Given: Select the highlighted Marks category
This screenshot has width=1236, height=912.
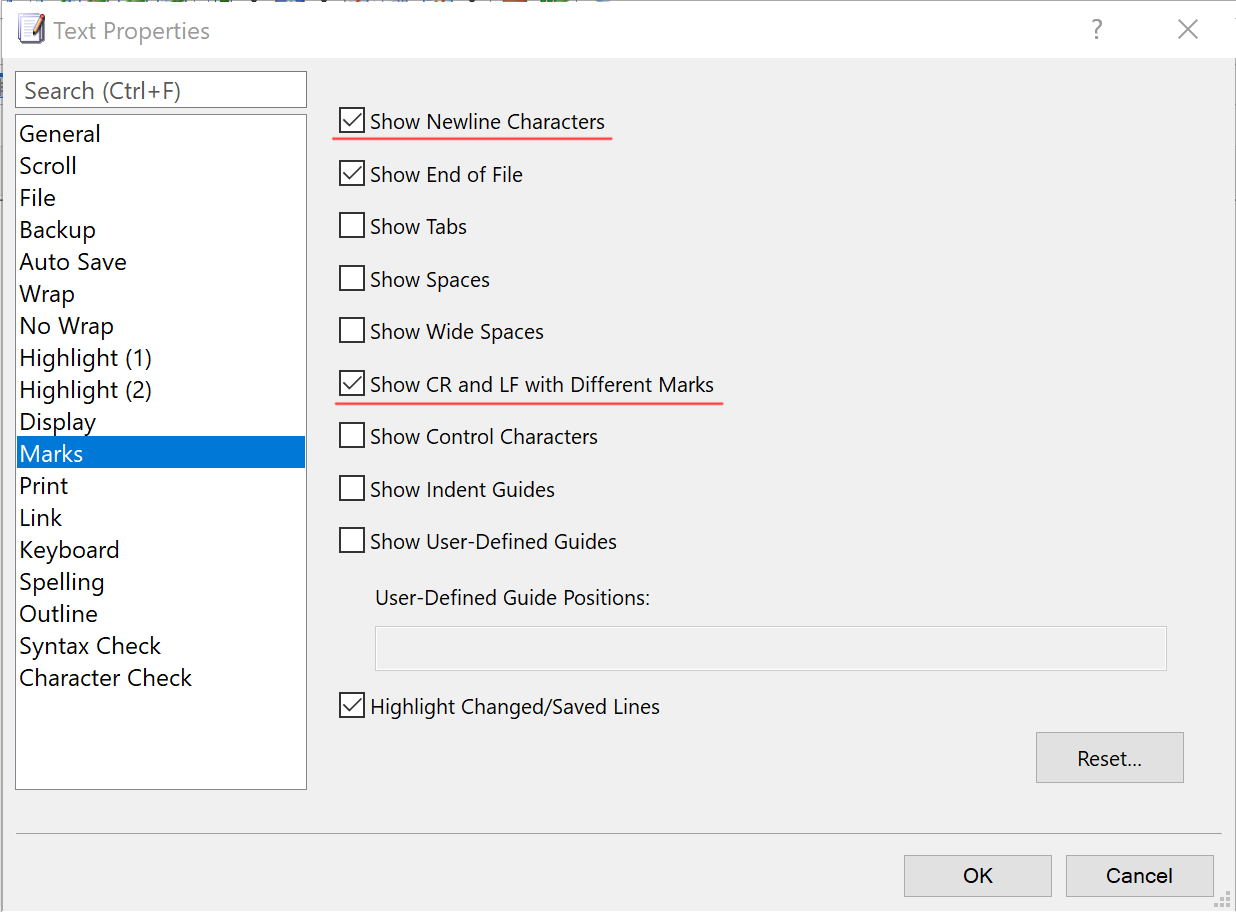Looking at the screenshot, I should pyautogui.click(x=161, y=454).
